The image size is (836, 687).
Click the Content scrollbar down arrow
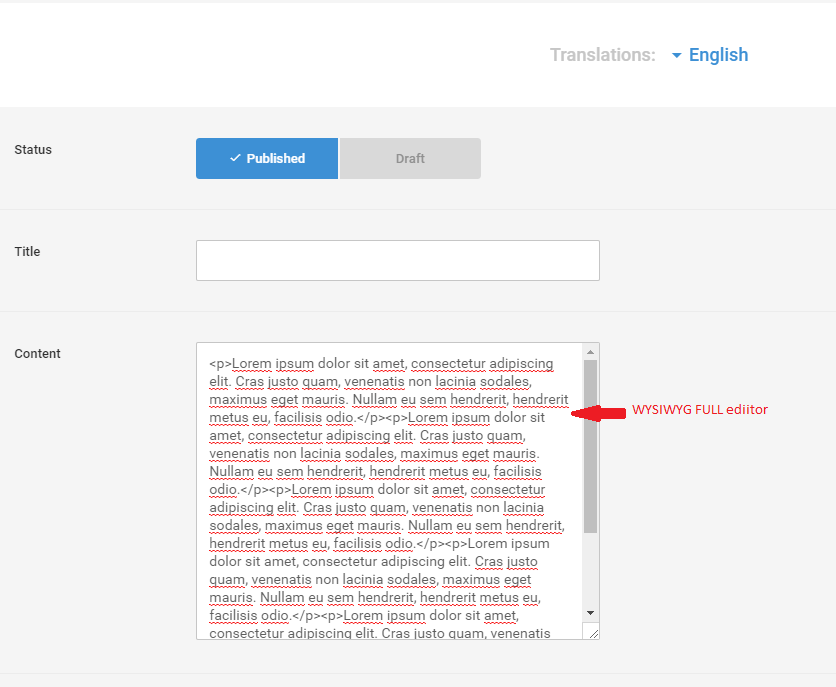pyautogui.click(x=590, y=613)
